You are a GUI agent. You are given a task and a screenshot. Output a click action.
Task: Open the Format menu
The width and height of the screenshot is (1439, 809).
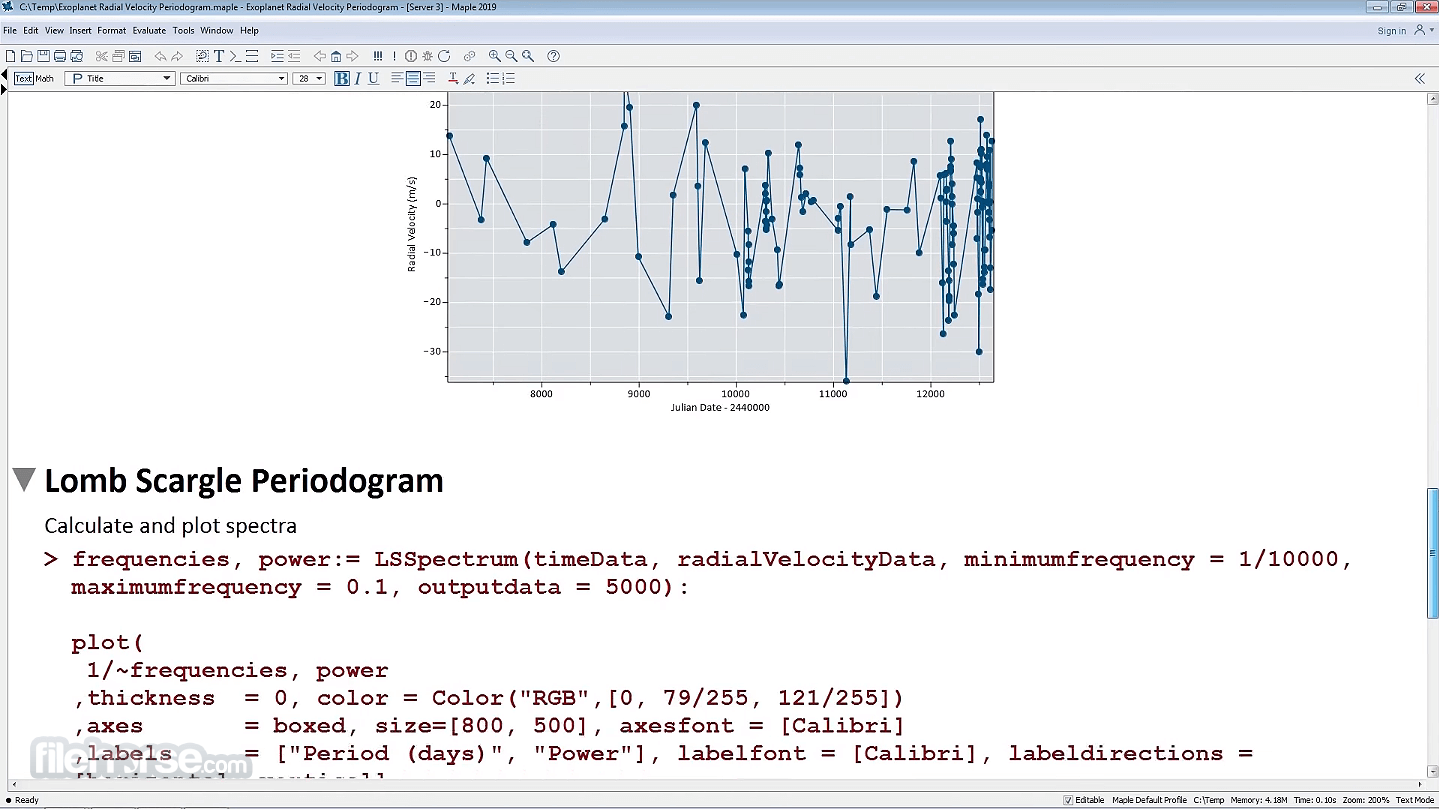click(112, 31)
